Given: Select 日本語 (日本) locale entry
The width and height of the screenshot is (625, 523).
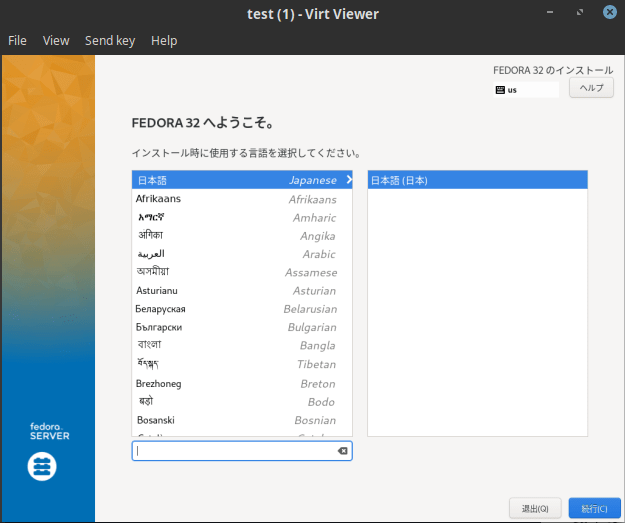Looking at the screenshot, I should tap(478, 180).
